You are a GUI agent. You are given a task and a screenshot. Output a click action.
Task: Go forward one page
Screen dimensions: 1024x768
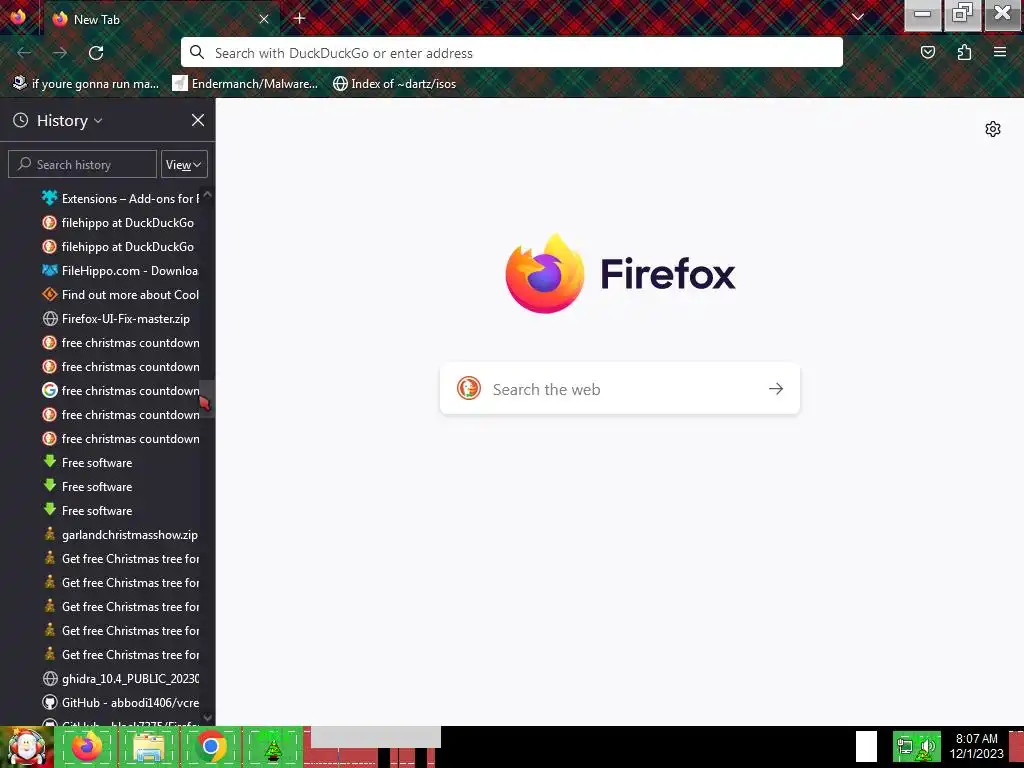pos(60,53)
